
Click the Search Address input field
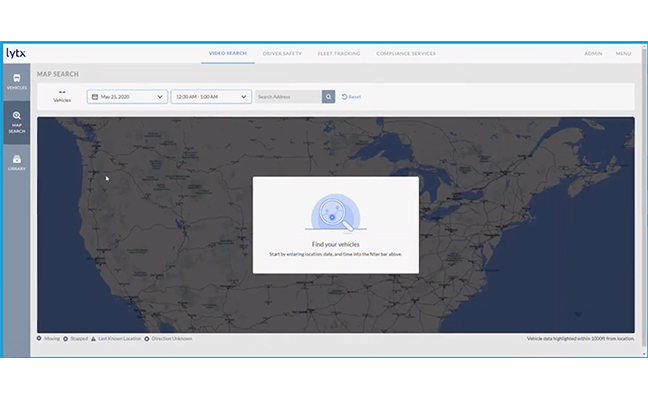(287, 97)
